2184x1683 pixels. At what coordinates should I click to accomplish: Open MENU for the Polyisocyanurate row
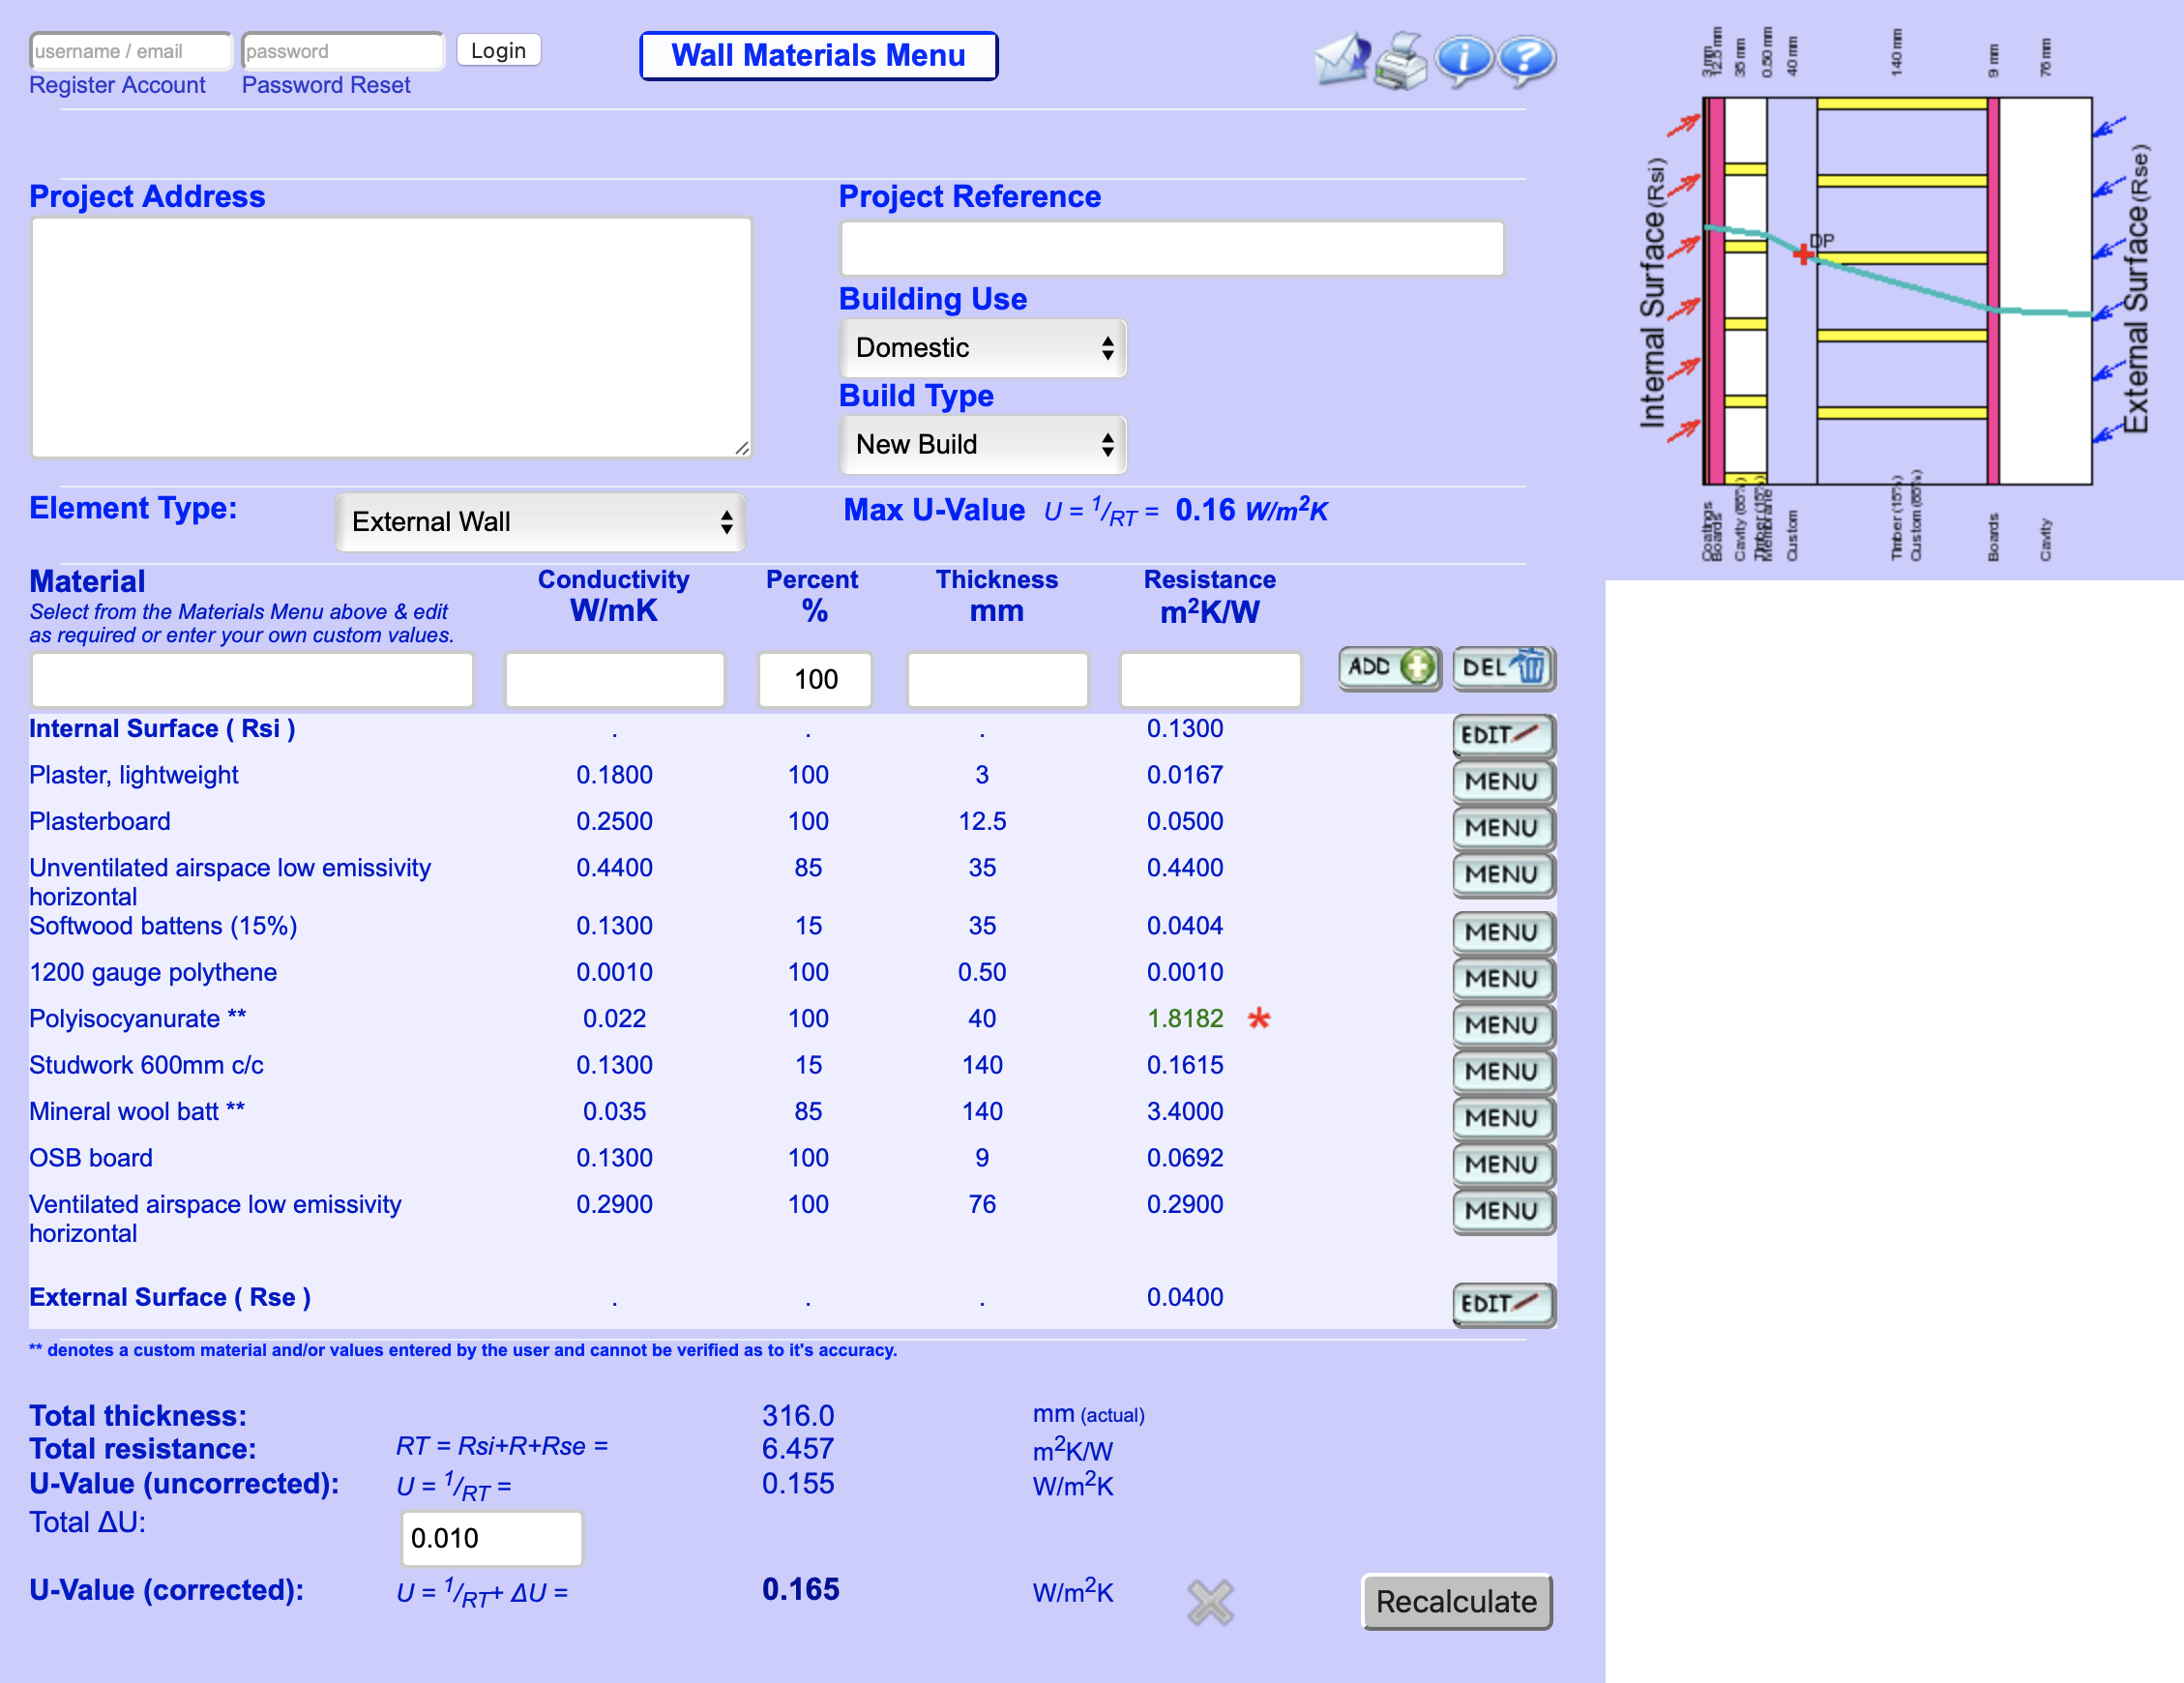[1504, 1025]
